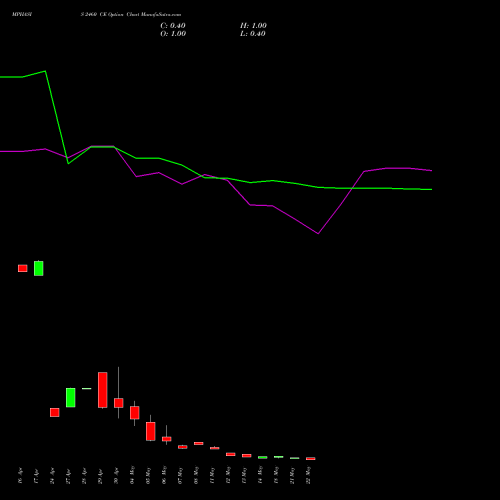Click the red candle body above 30 Apr
Screen dimensions: 500x500
(x=119, y=403)
